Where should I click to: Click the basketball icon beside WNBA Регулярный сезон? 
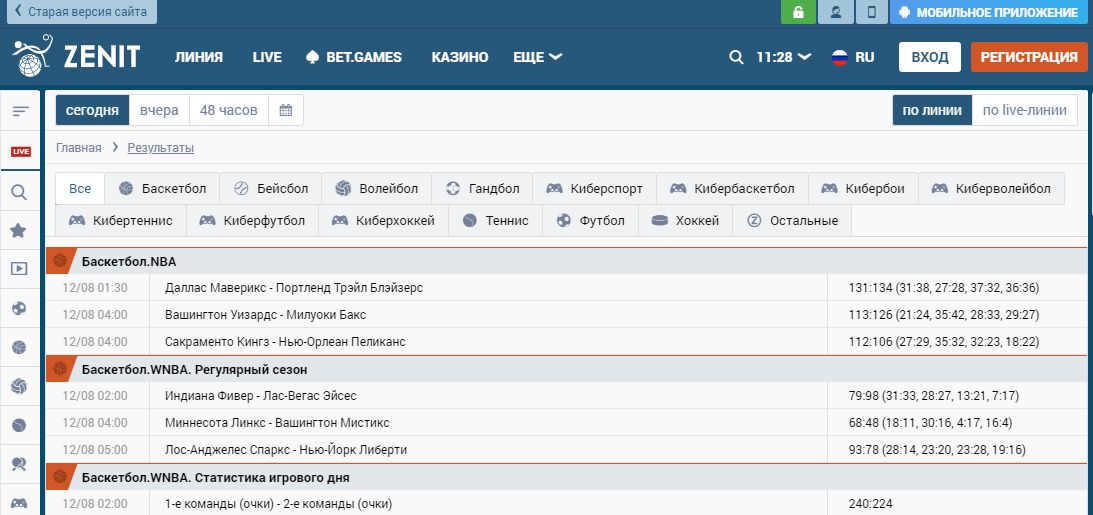tap(60, 369)
